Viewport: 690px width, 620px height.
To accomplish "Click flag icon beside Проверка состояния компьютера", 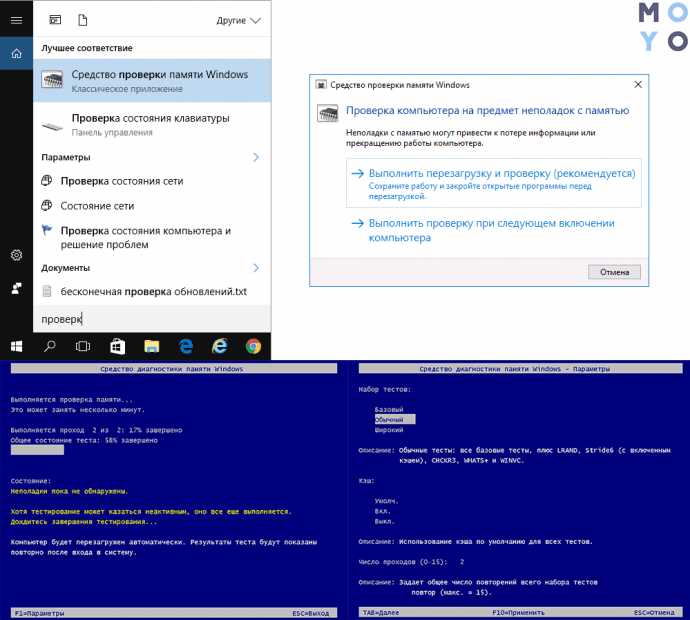I will (x=47, y=230).
